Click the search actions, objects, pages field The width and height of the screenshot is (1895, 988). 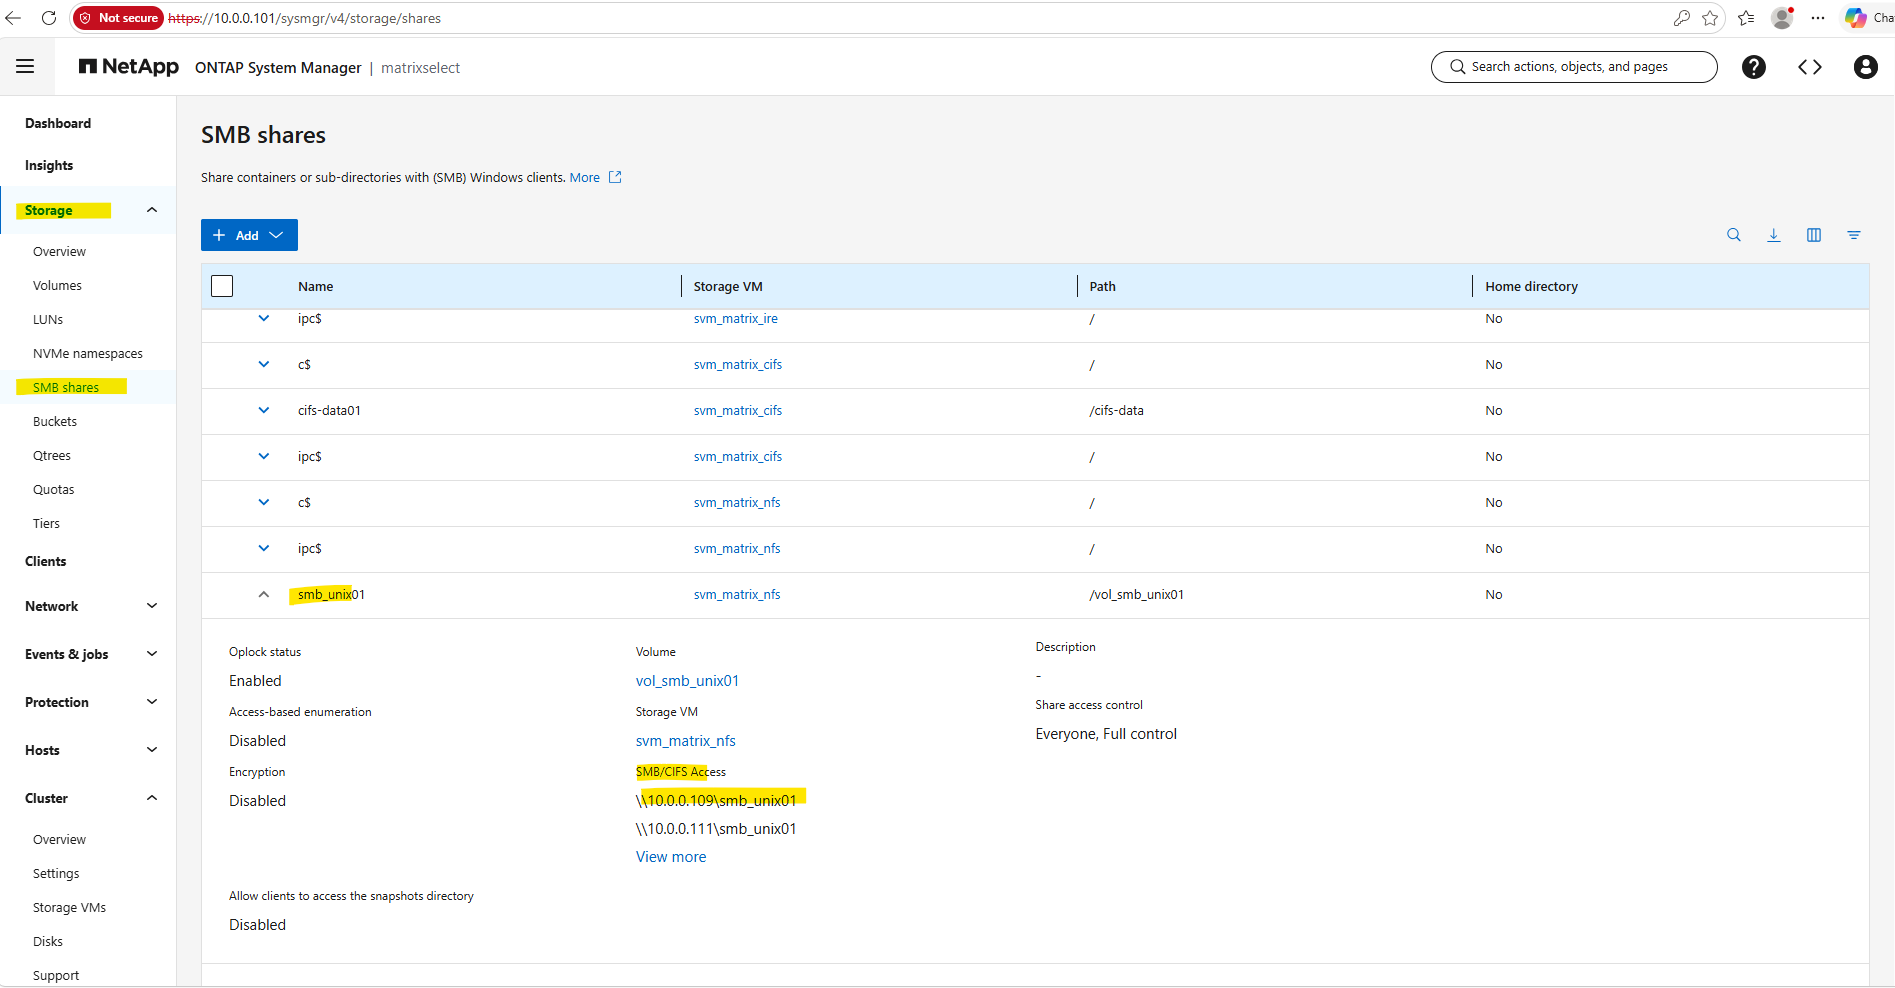[1574, 67]
